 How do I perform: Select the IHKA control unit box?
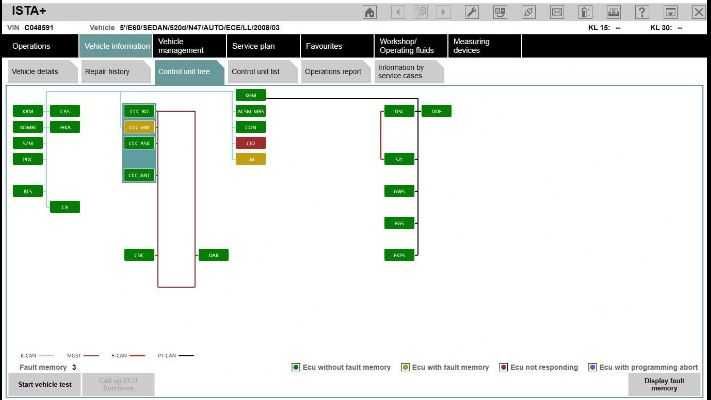[65, 127]
